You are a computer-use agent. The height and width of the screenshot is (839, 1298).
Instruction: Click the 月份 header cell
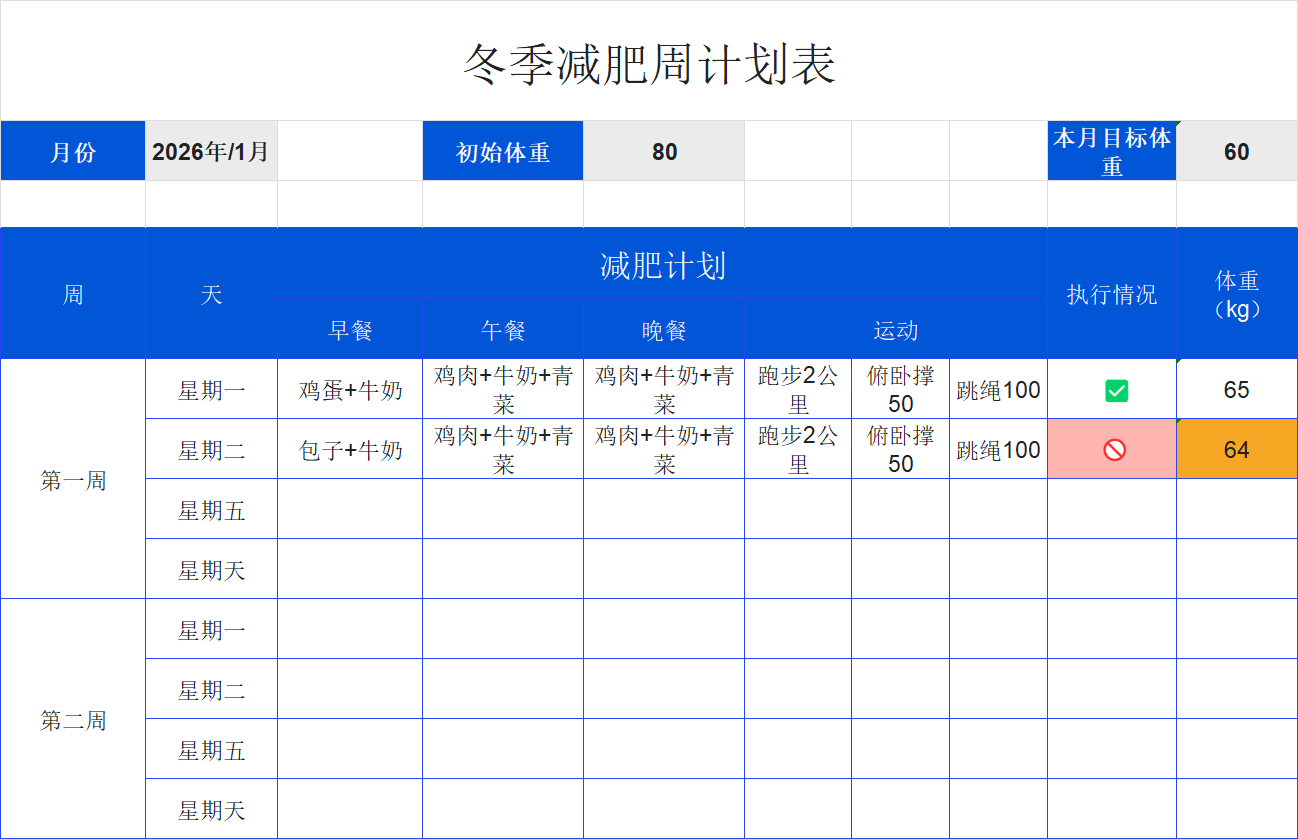coord(72,150)
